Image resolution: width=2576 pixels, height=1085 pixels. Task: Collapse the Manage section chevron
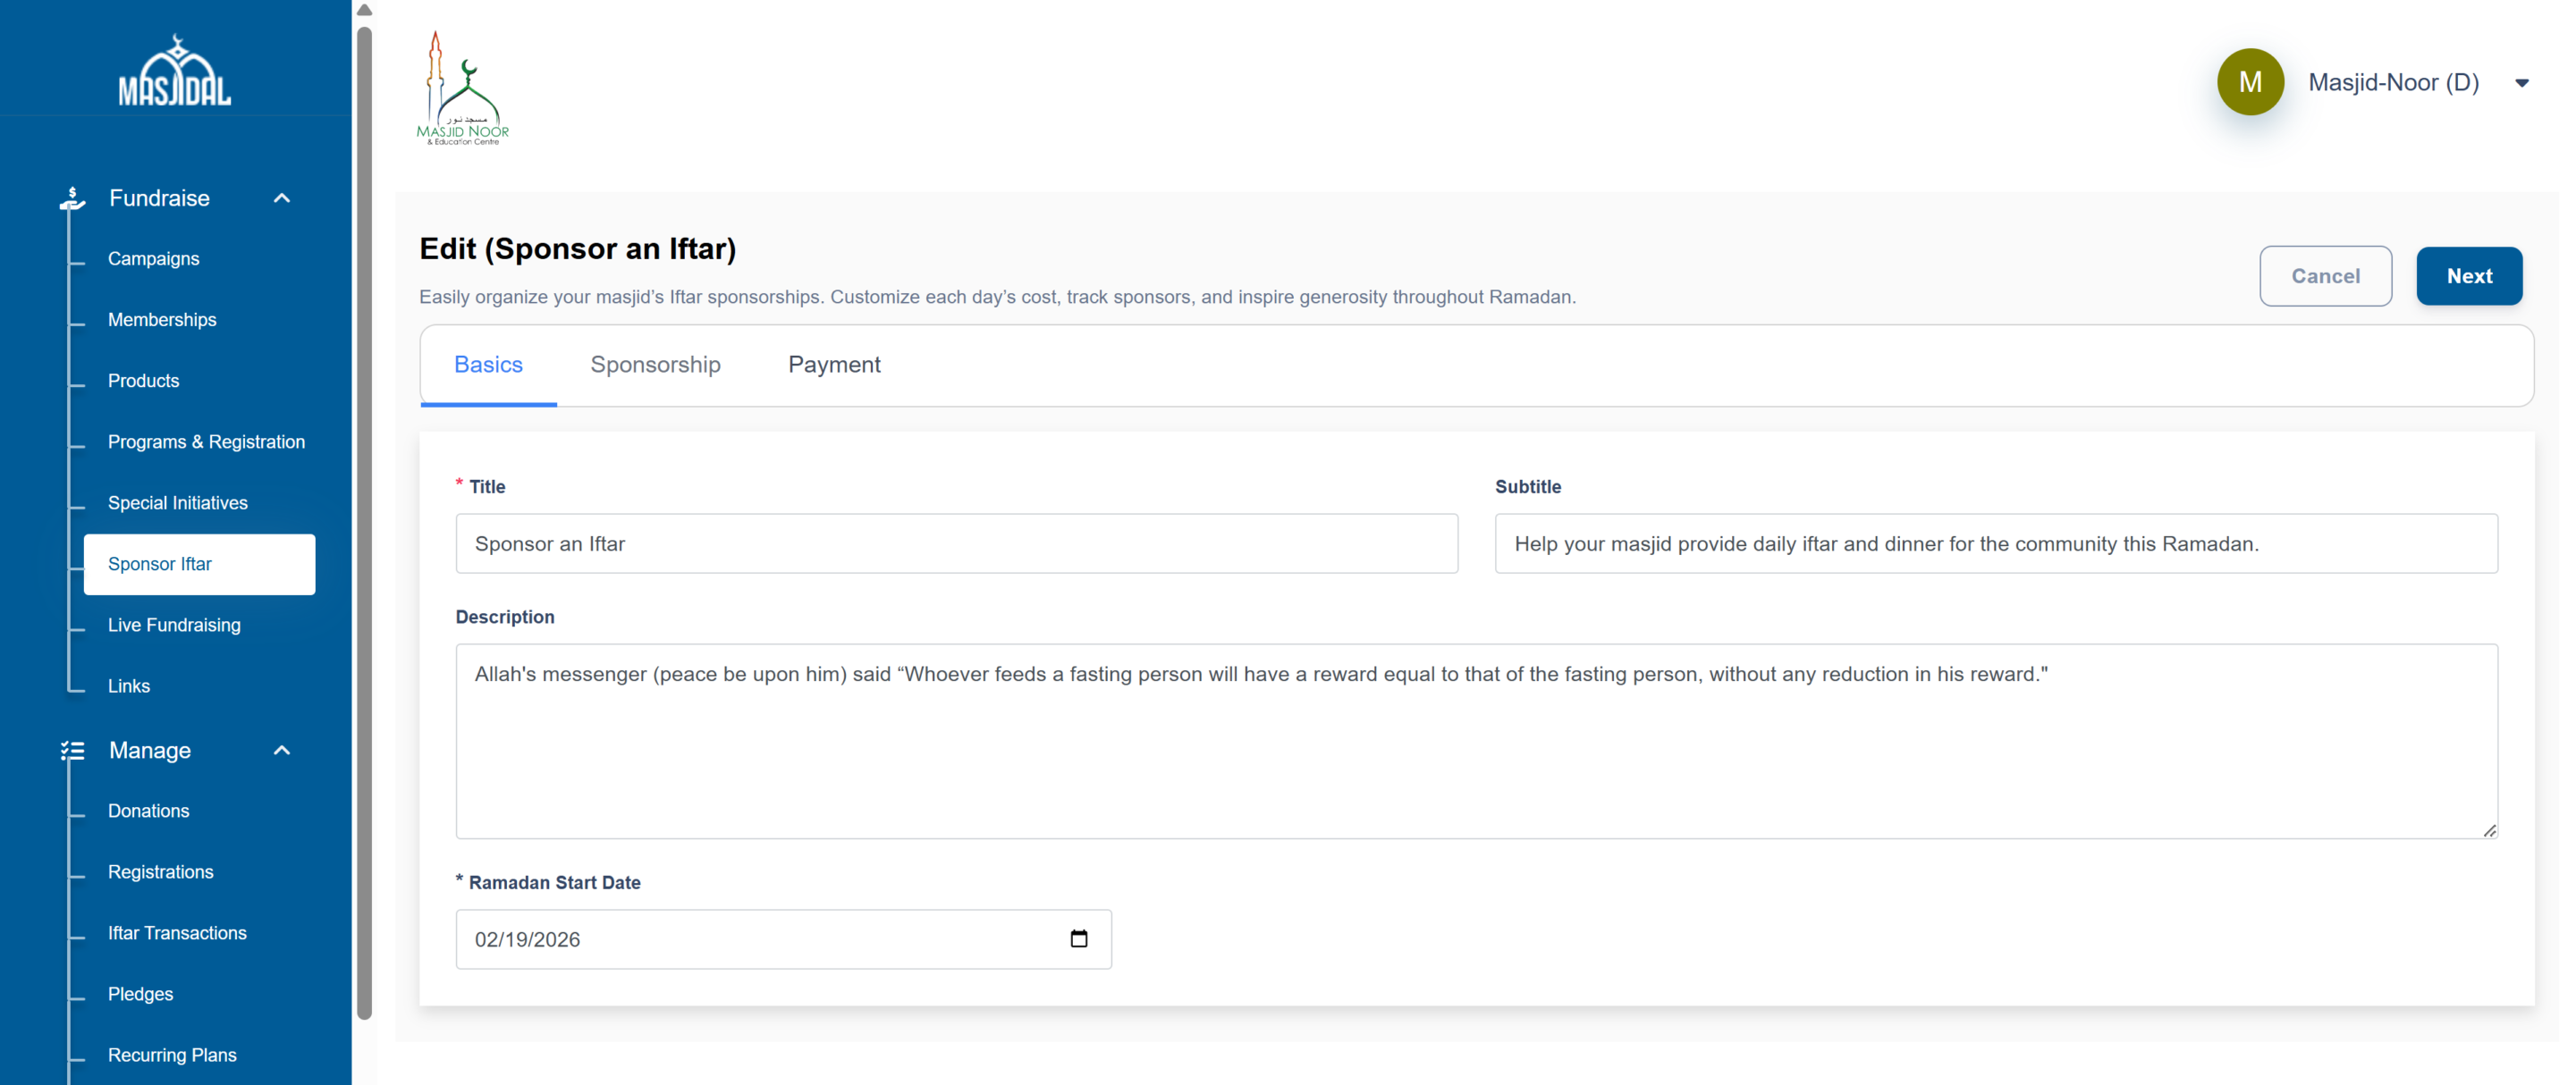282,750
